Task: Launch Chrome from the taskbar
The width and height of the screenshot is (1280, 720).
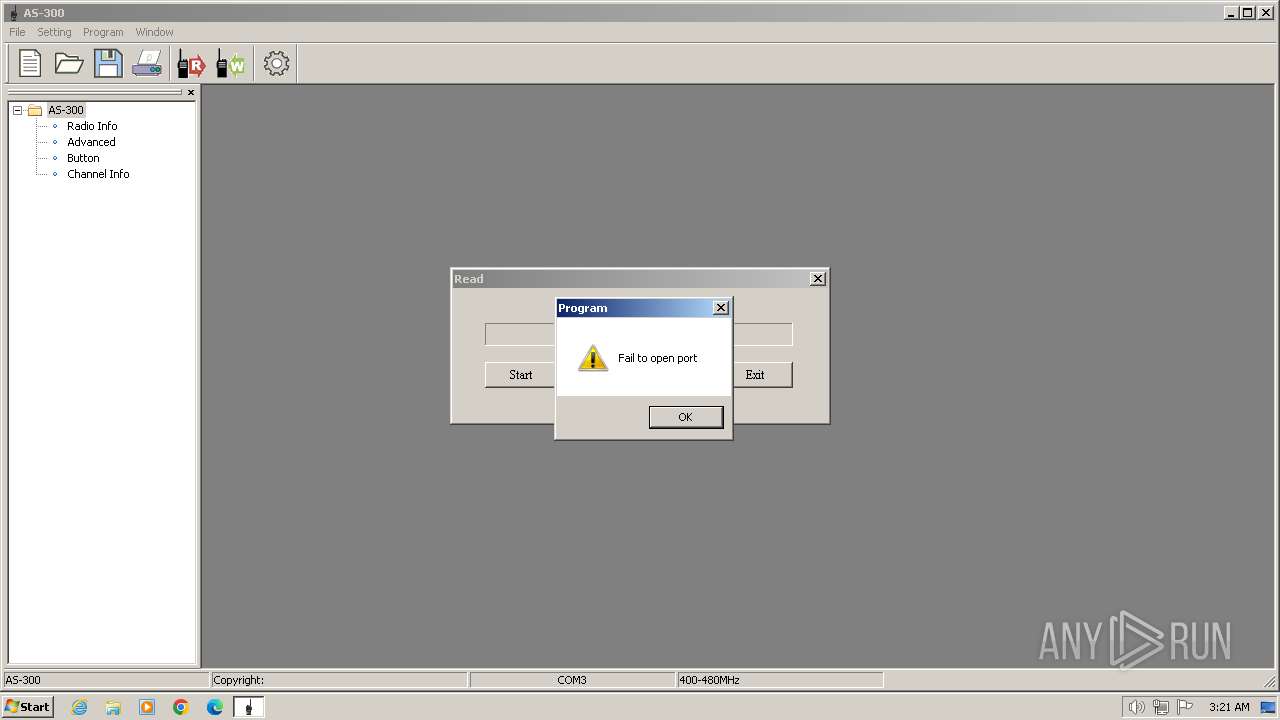Action: 181,707
